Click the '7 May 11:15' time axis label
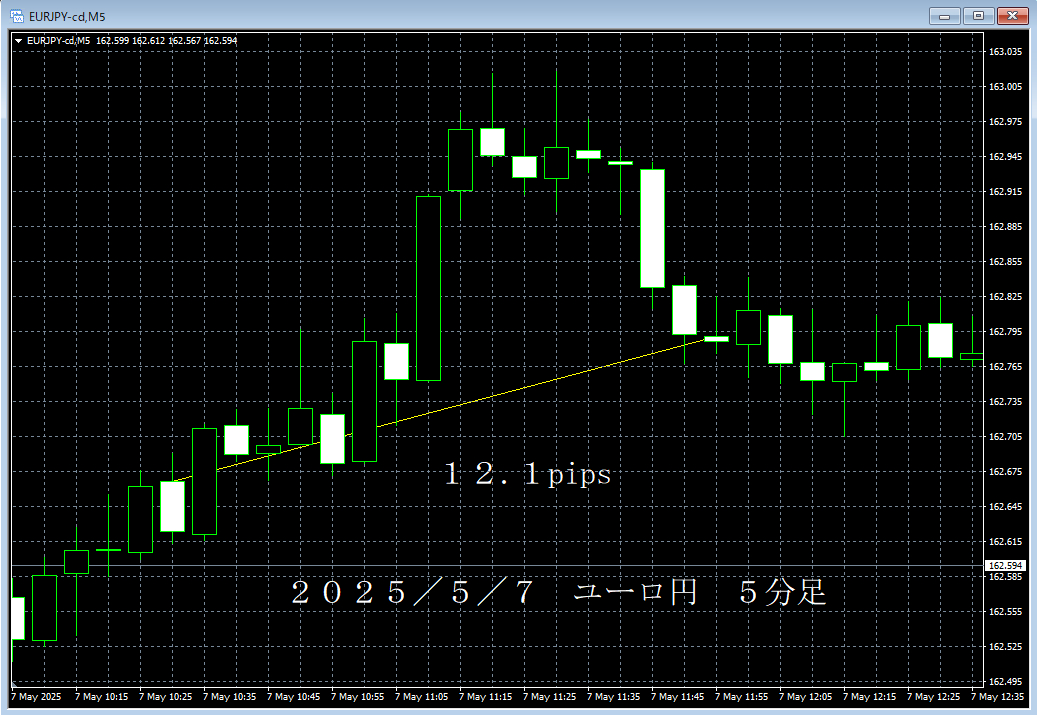 coord(486,696)
